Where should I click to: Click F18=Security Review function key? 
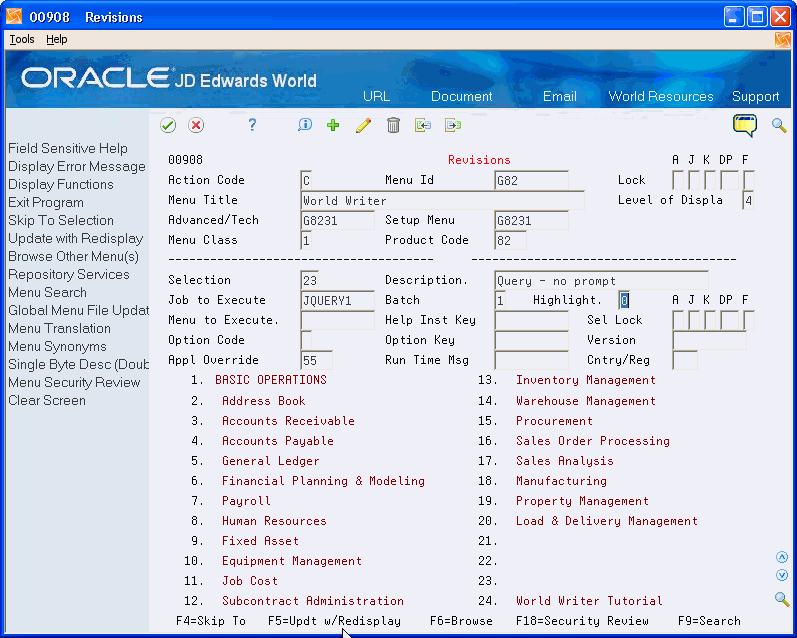(x=582, y=621)
